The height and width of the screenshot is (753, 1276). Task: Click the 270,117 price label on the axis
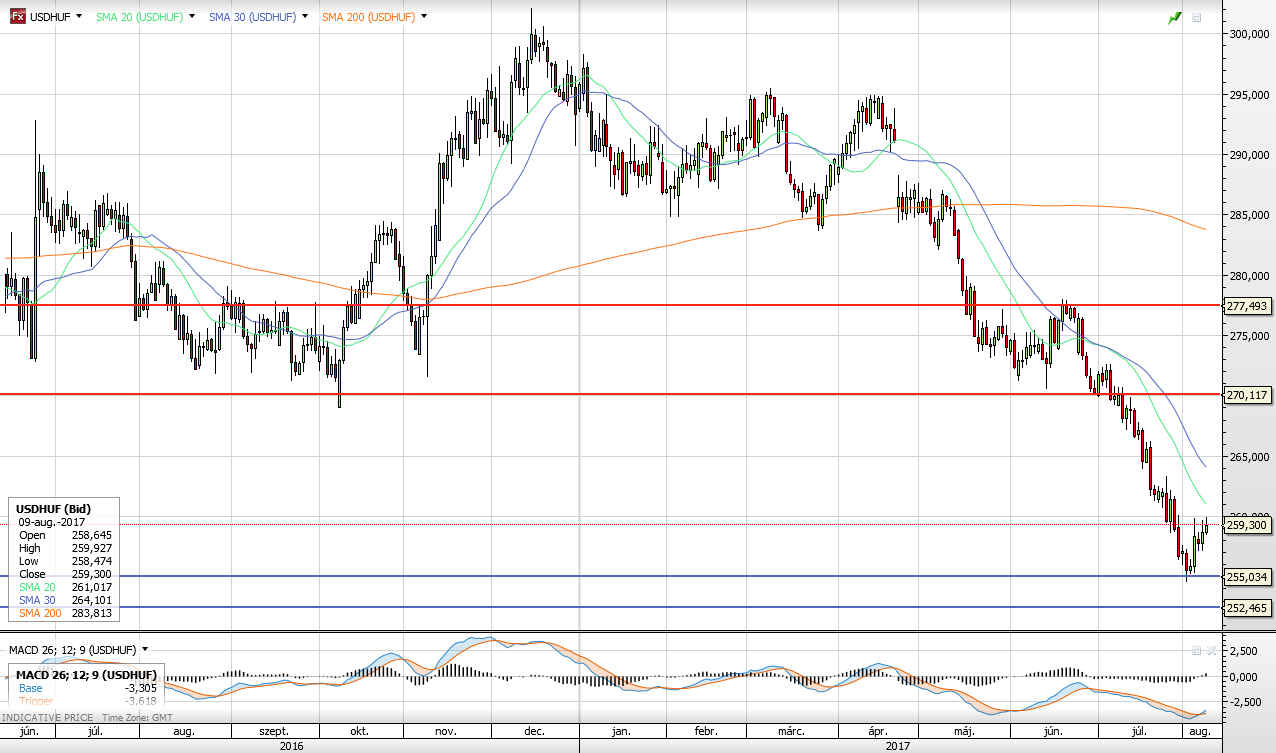(1247, 395)
